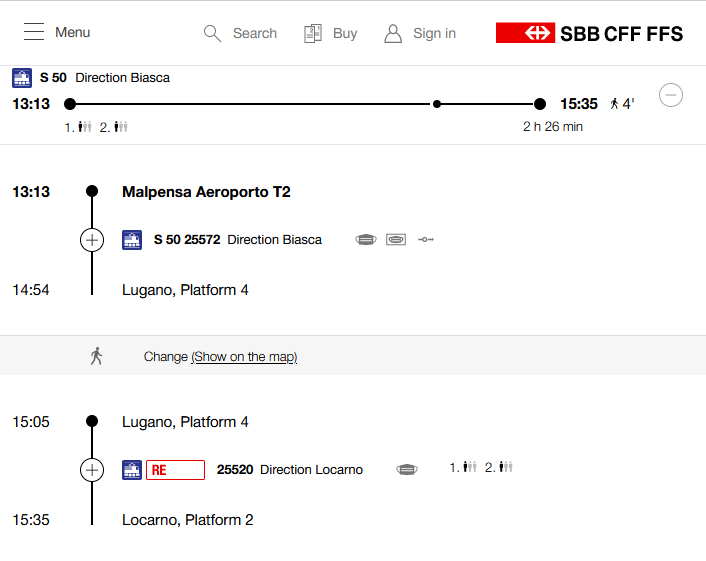Click the face mask icon on RE 25520
The height and width of the screenshot is (561, 706).
(407, 470)
